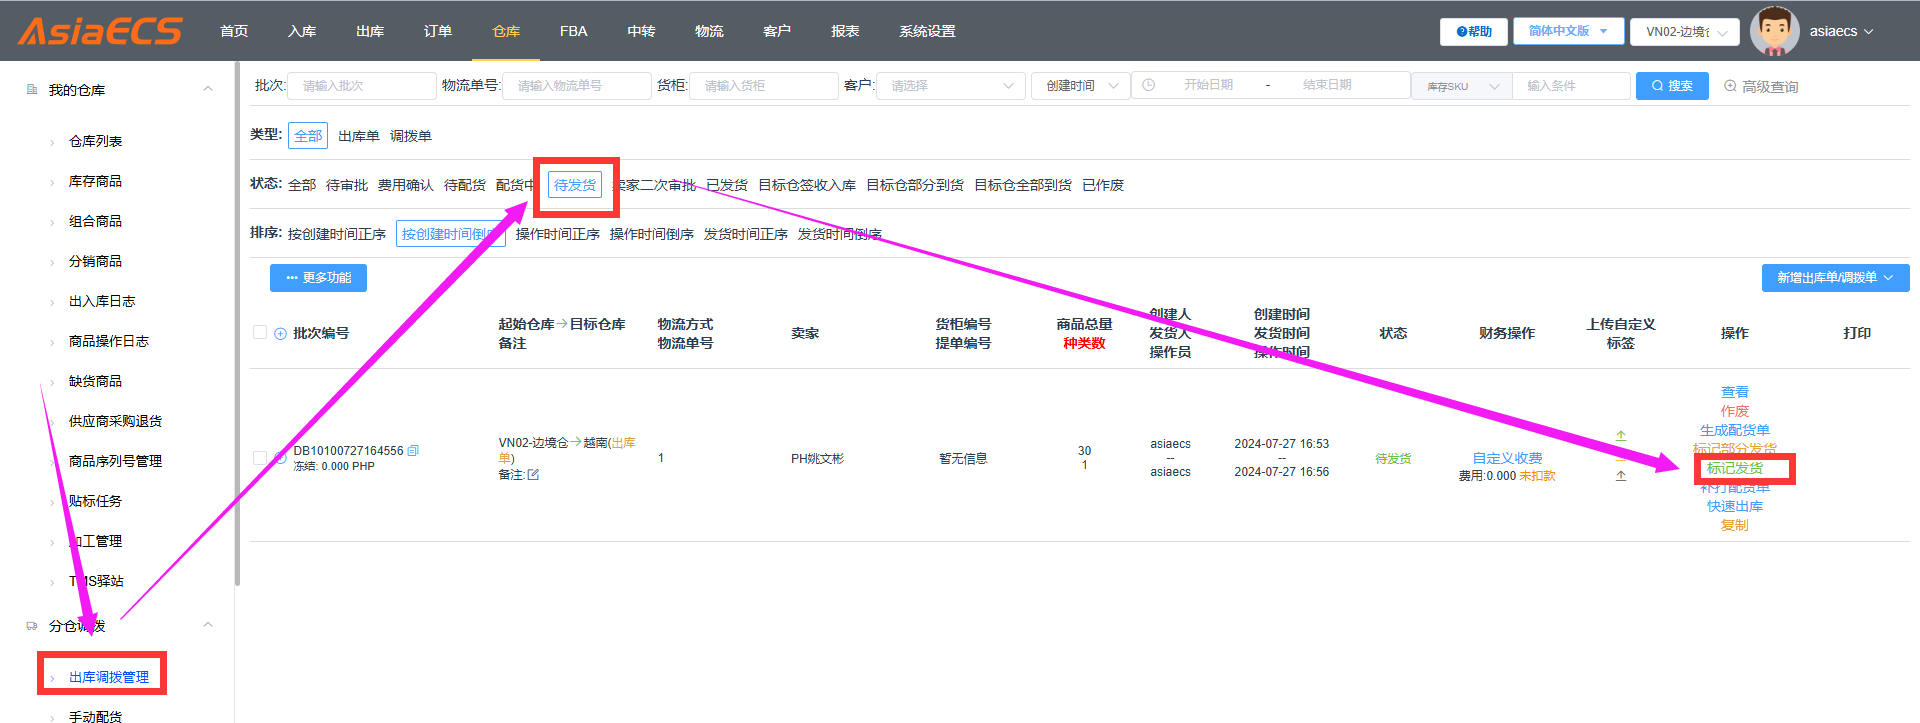Image resolution: width=1920 pixels, height=723 pixels.
Task: Sort by 发货时间正序
Action: point(746,234)
